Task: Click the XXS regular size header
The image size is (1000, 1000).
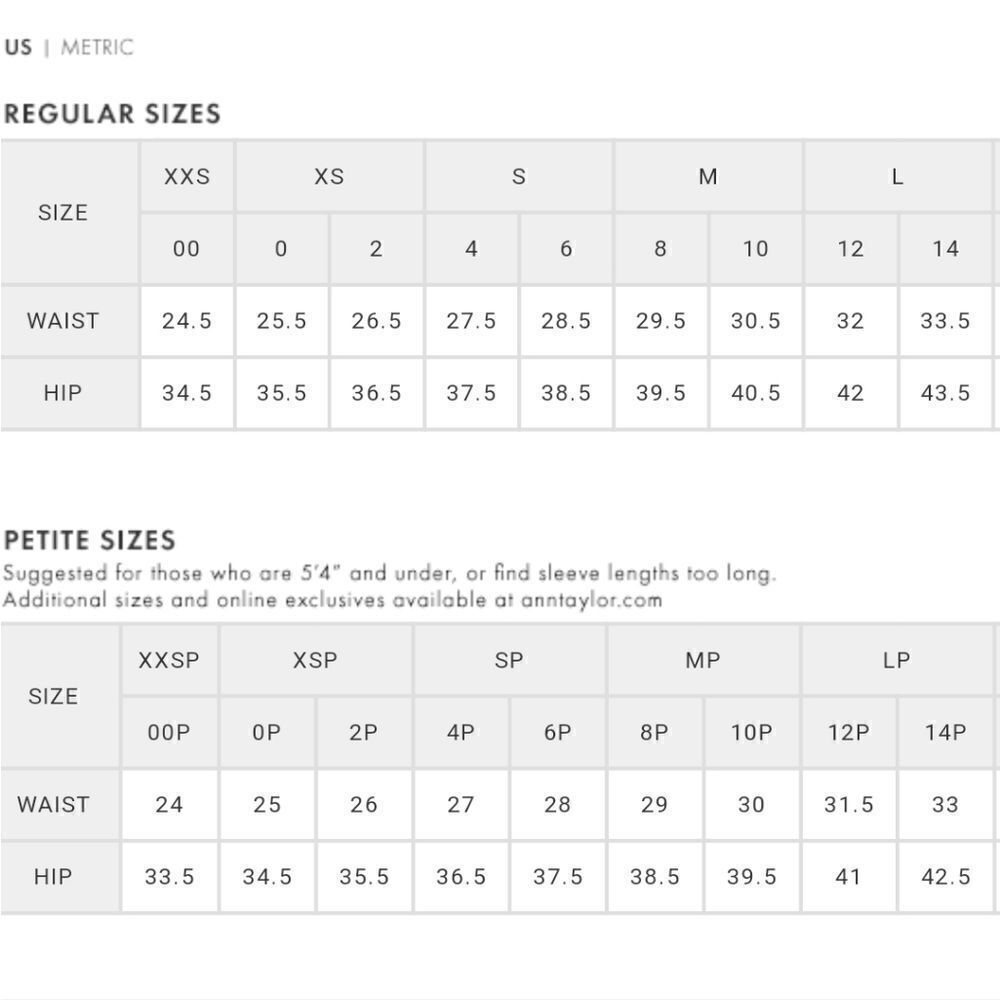Action: (187, 176)
